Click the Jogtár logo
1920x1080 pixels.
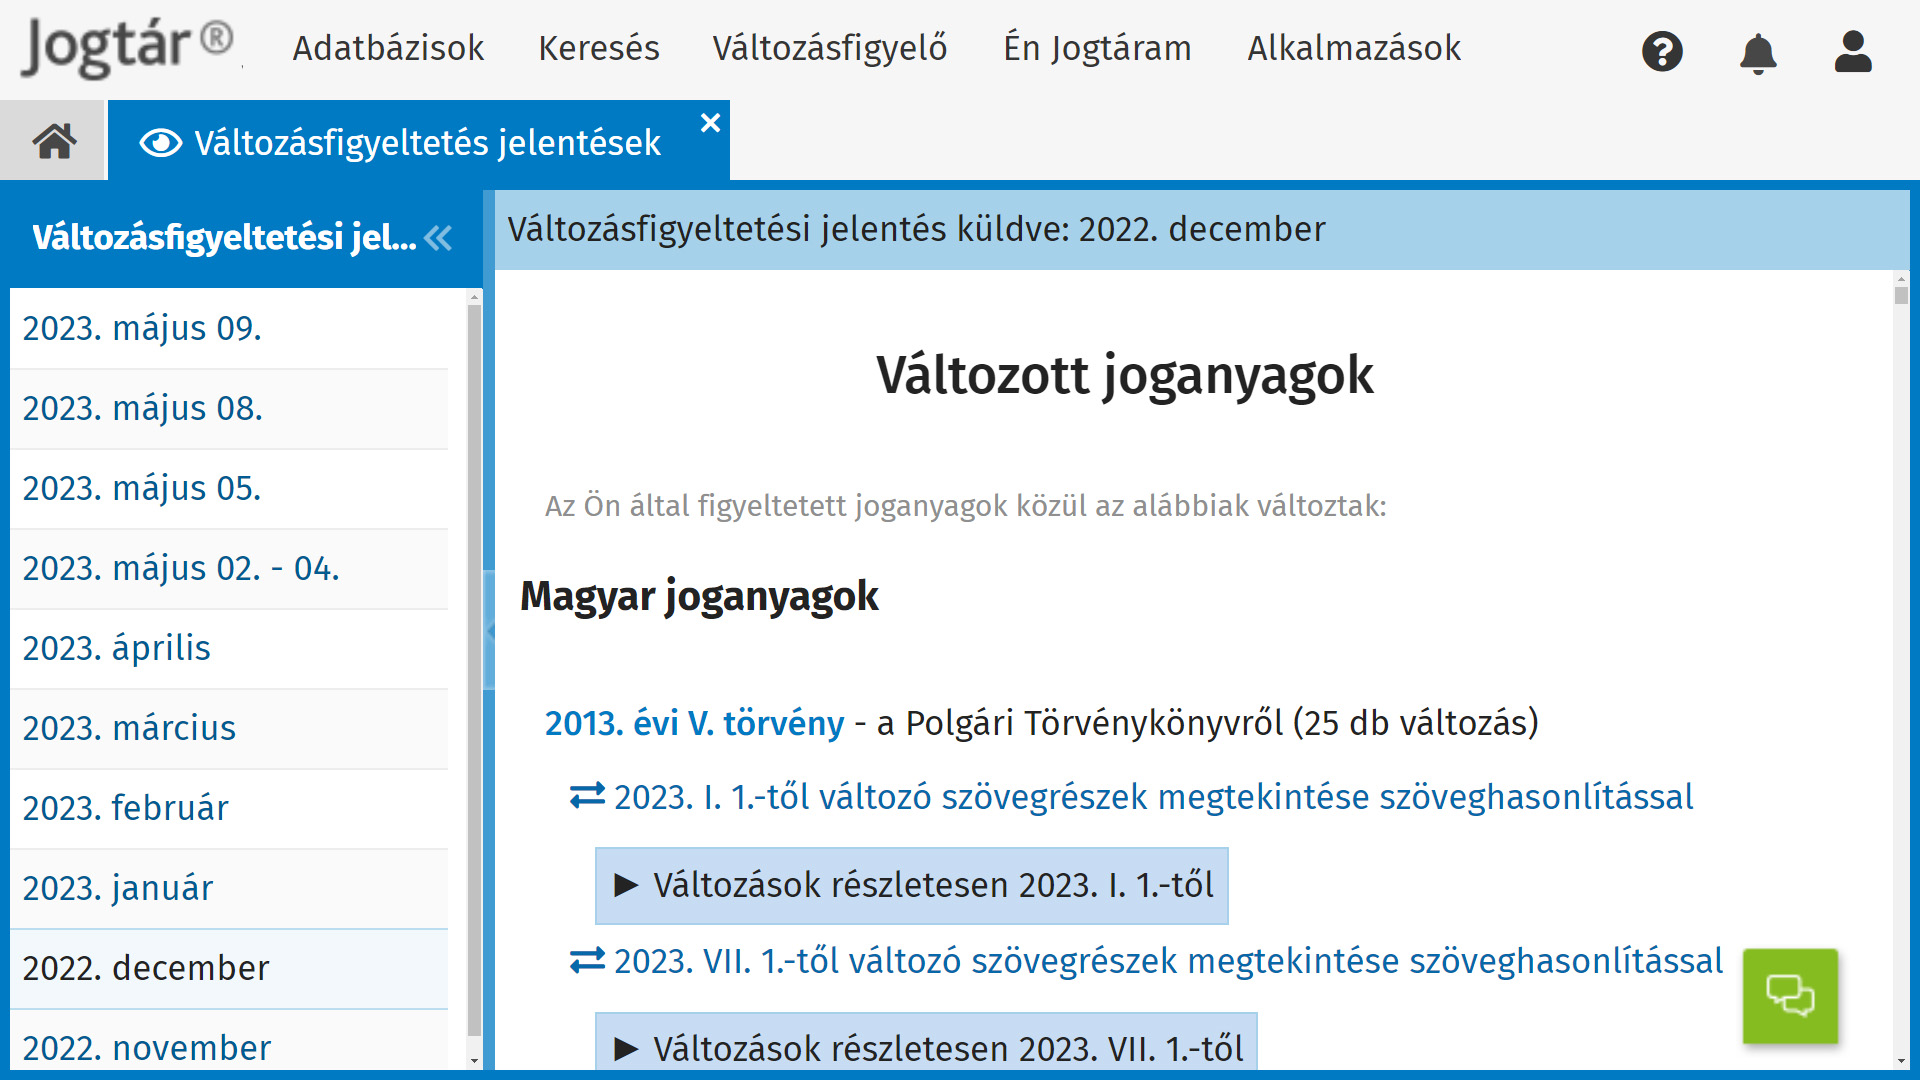127,46
